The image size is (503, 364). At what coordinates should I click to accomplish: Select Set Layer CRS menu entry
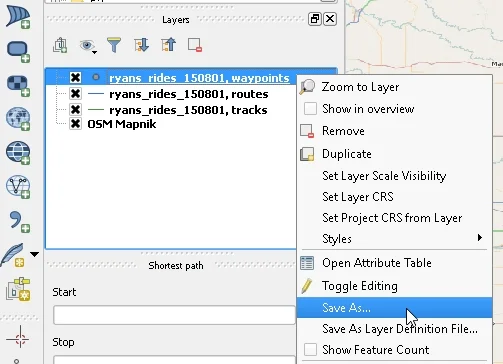[x=395, y=197]
